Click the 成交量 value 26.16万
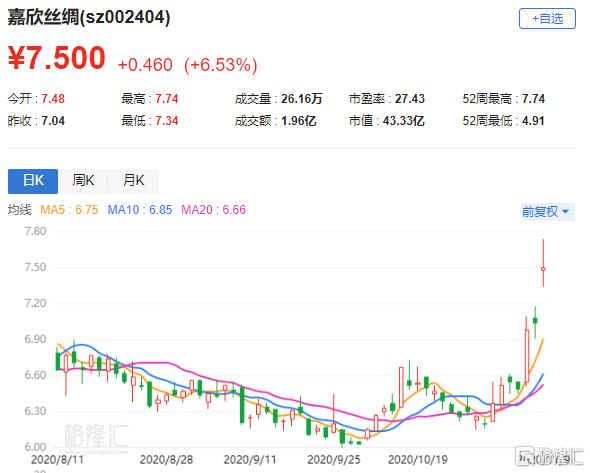The width and height of the screenshot is (590, 473). coord(302,99)
